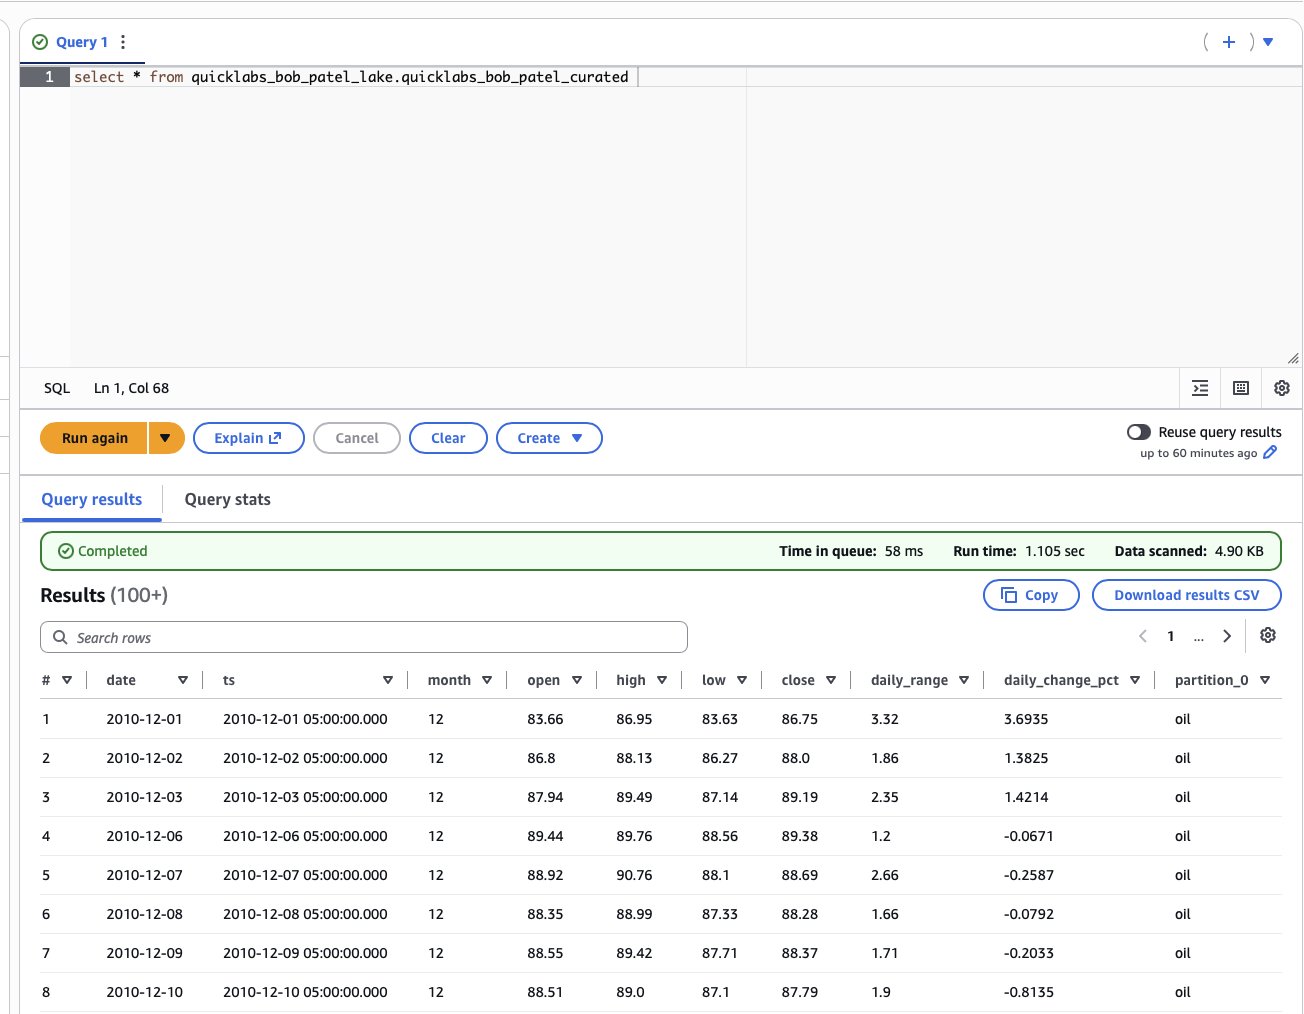Click the editor resize handle corner
1304x1014 pixels.
point(1293,358)
